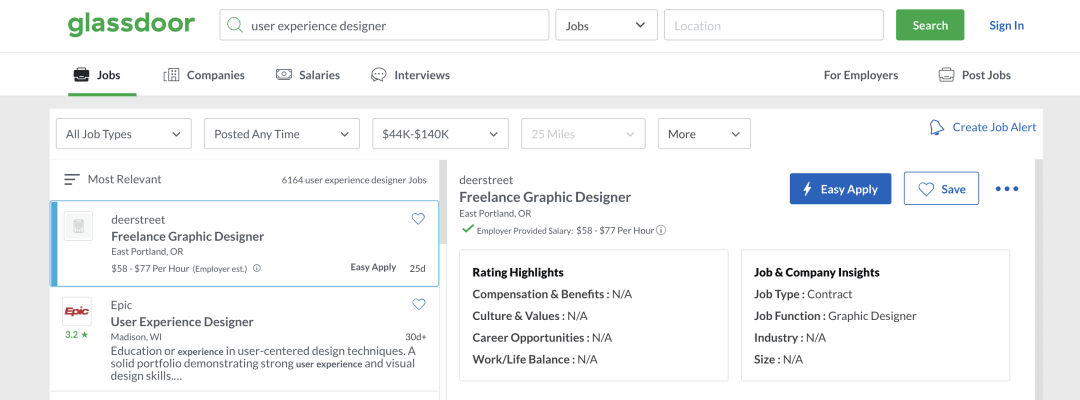
Task: Click the Work/Life Balance : N/A line
Action: 534,359
